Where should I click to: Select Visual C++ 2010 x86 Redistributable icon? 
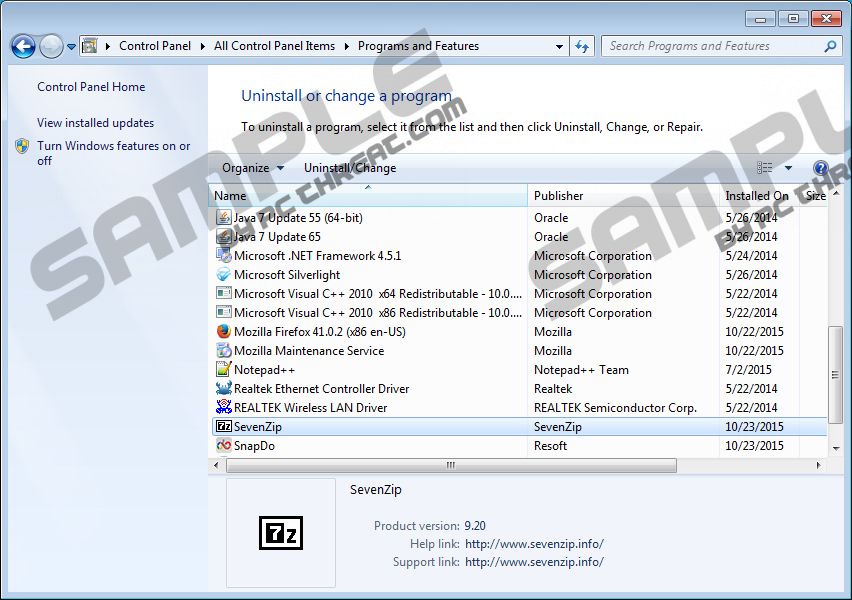coord(223,312)
